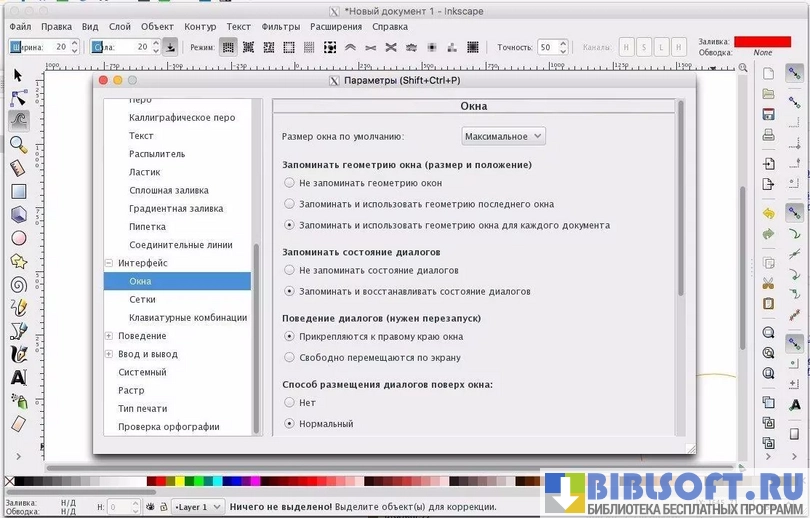Open the 'Максимальное' window size dropdown

[x=503, y=136]
